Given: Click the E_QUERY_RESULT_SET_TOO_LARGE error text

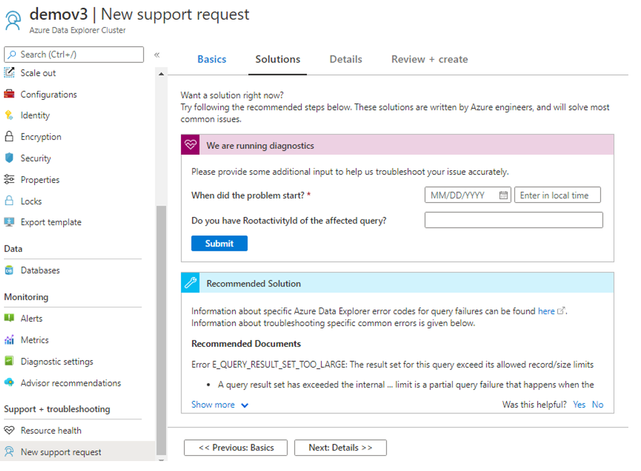Looking at the screenshot, I should [x=392, y=364].
